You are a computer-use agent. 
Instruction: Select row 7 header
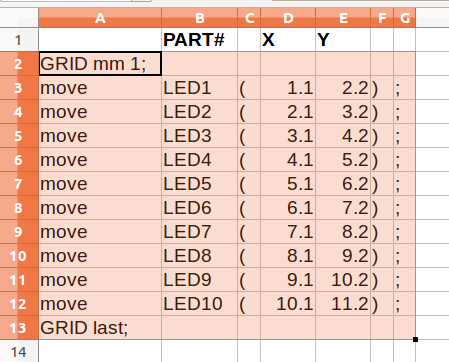[x=19, y=184]
